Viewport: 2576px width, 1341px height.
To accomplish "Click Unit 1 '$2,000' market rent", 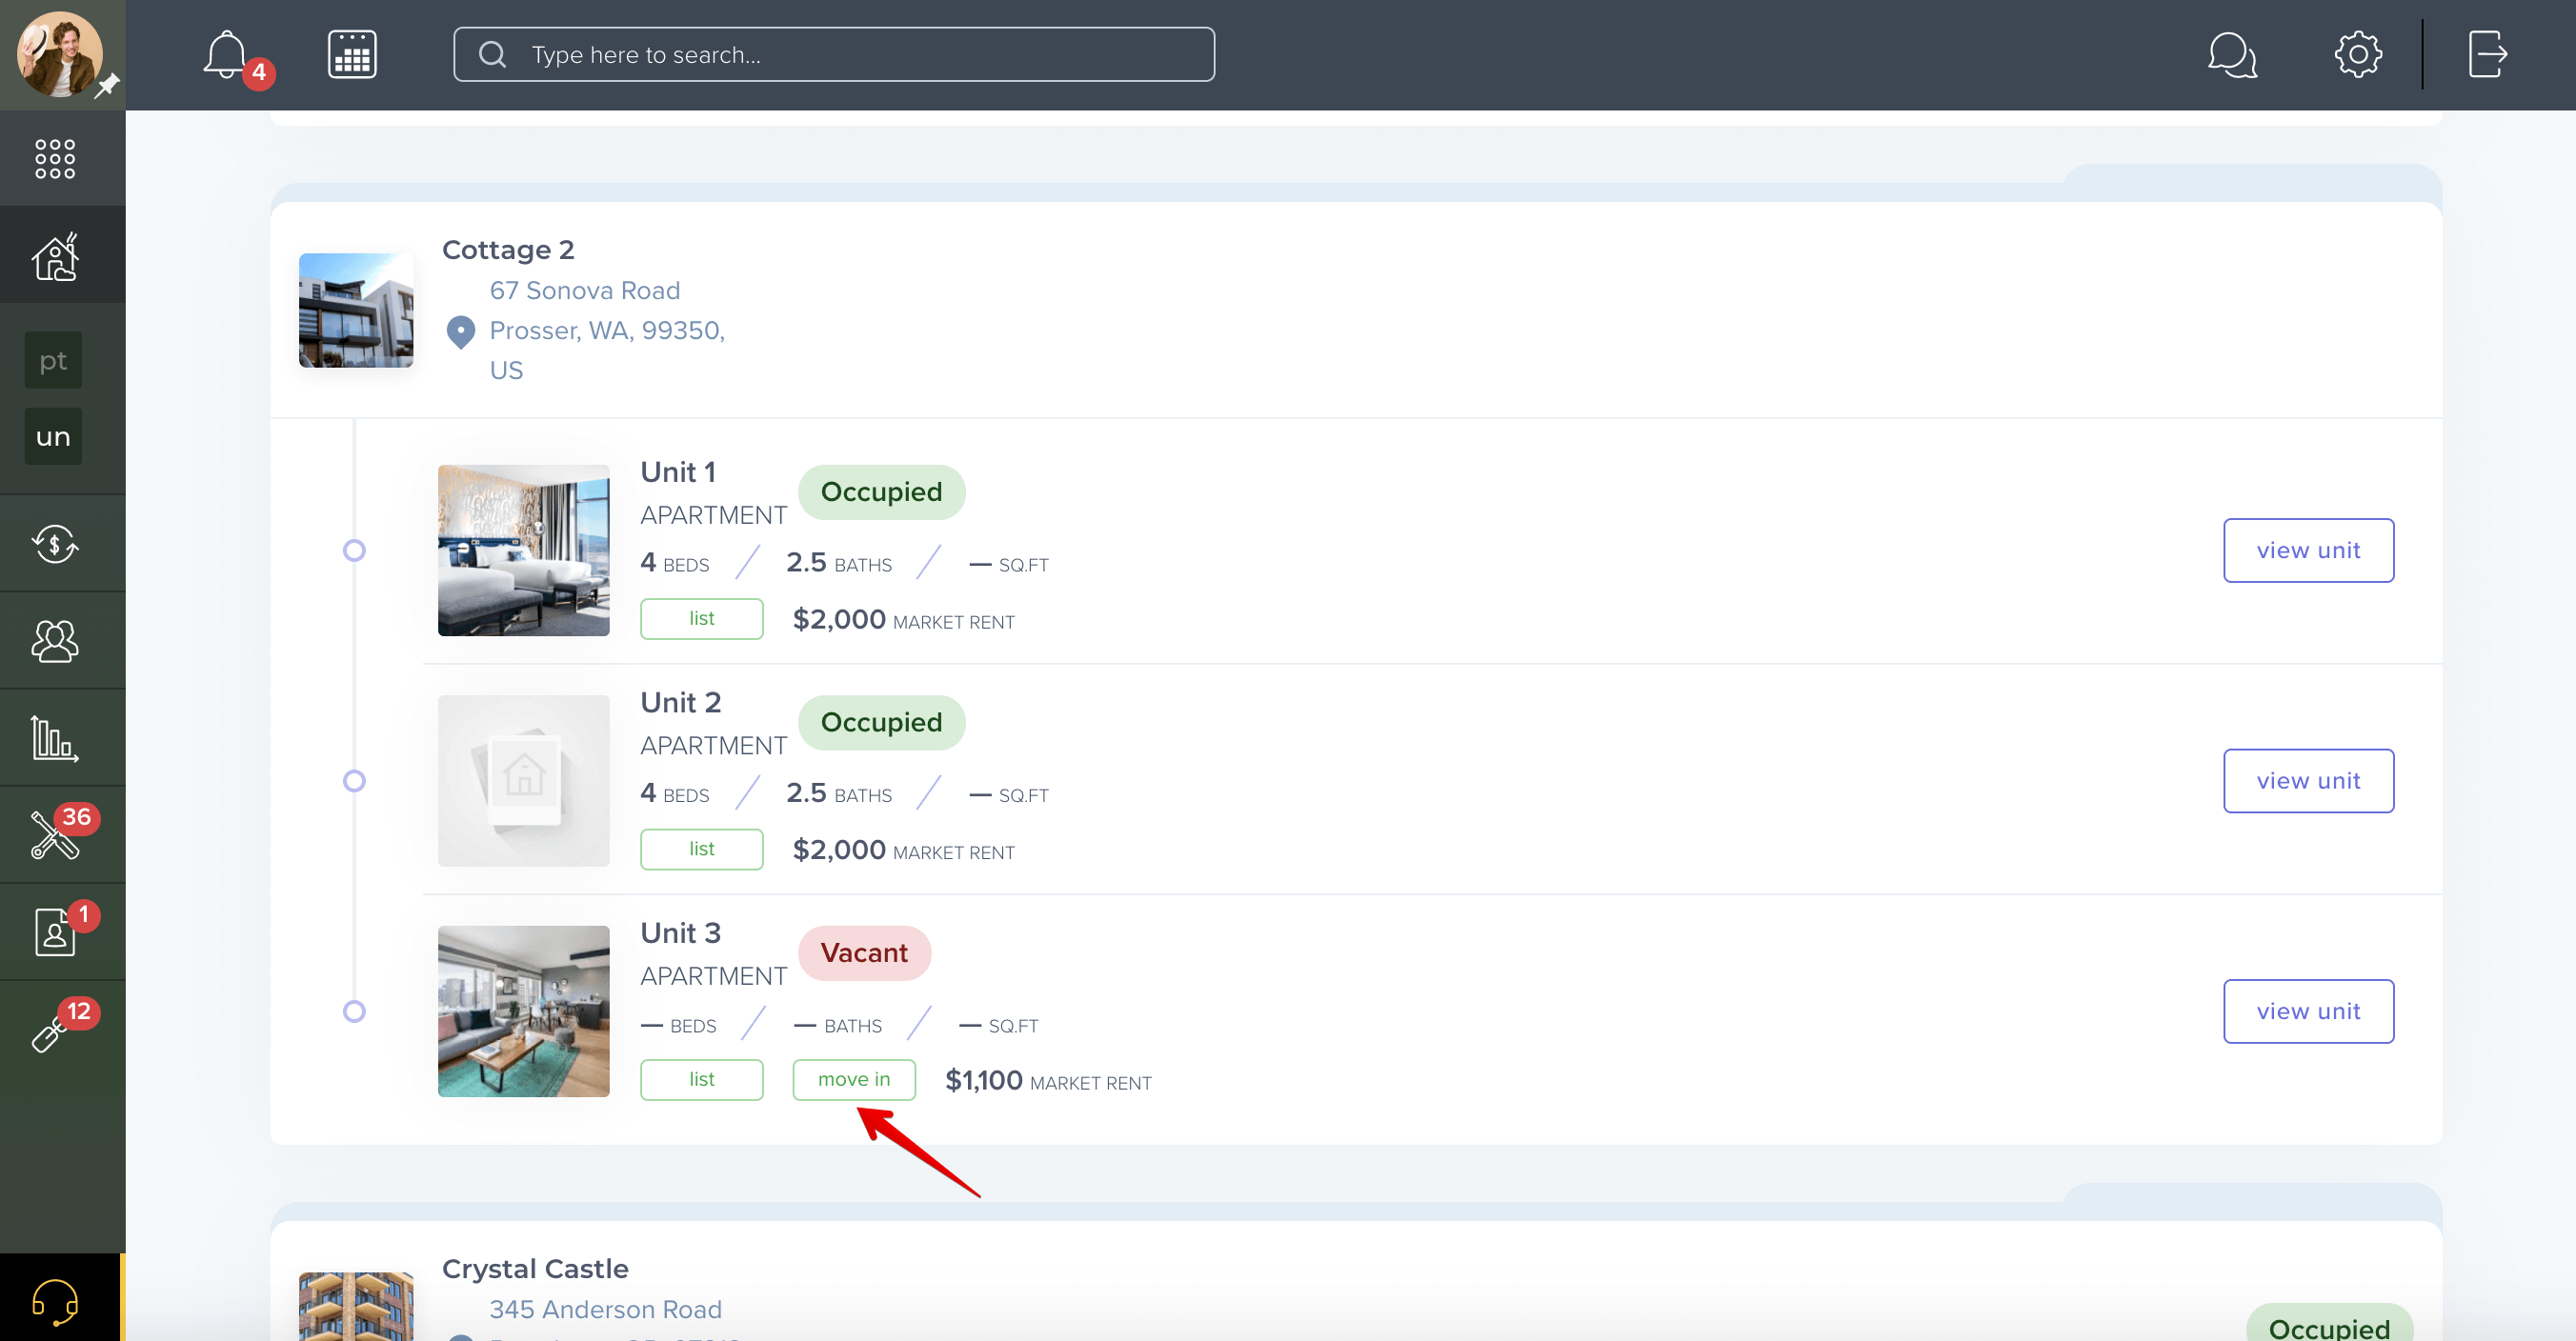I will click(838, 619).
